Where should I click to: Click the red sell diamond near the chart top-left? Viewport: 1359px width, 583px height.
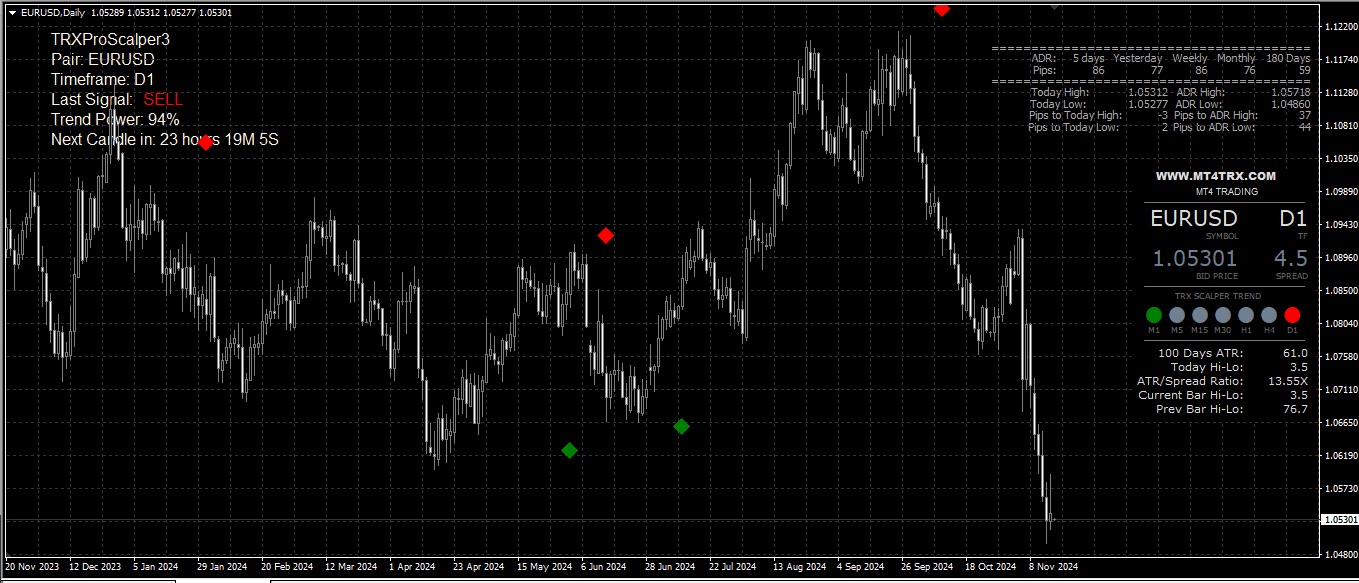tap(206, 143)
